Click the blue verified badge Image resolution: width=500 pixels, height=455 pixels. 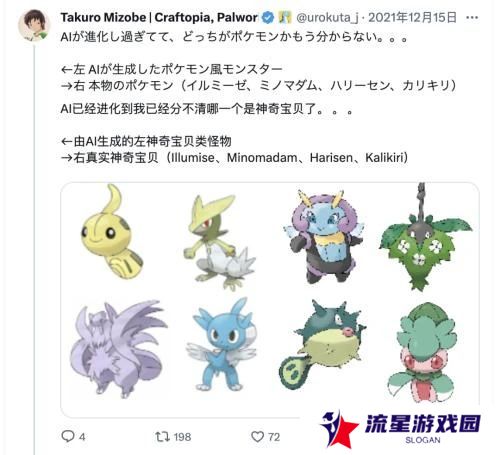(x=268, y=17)
